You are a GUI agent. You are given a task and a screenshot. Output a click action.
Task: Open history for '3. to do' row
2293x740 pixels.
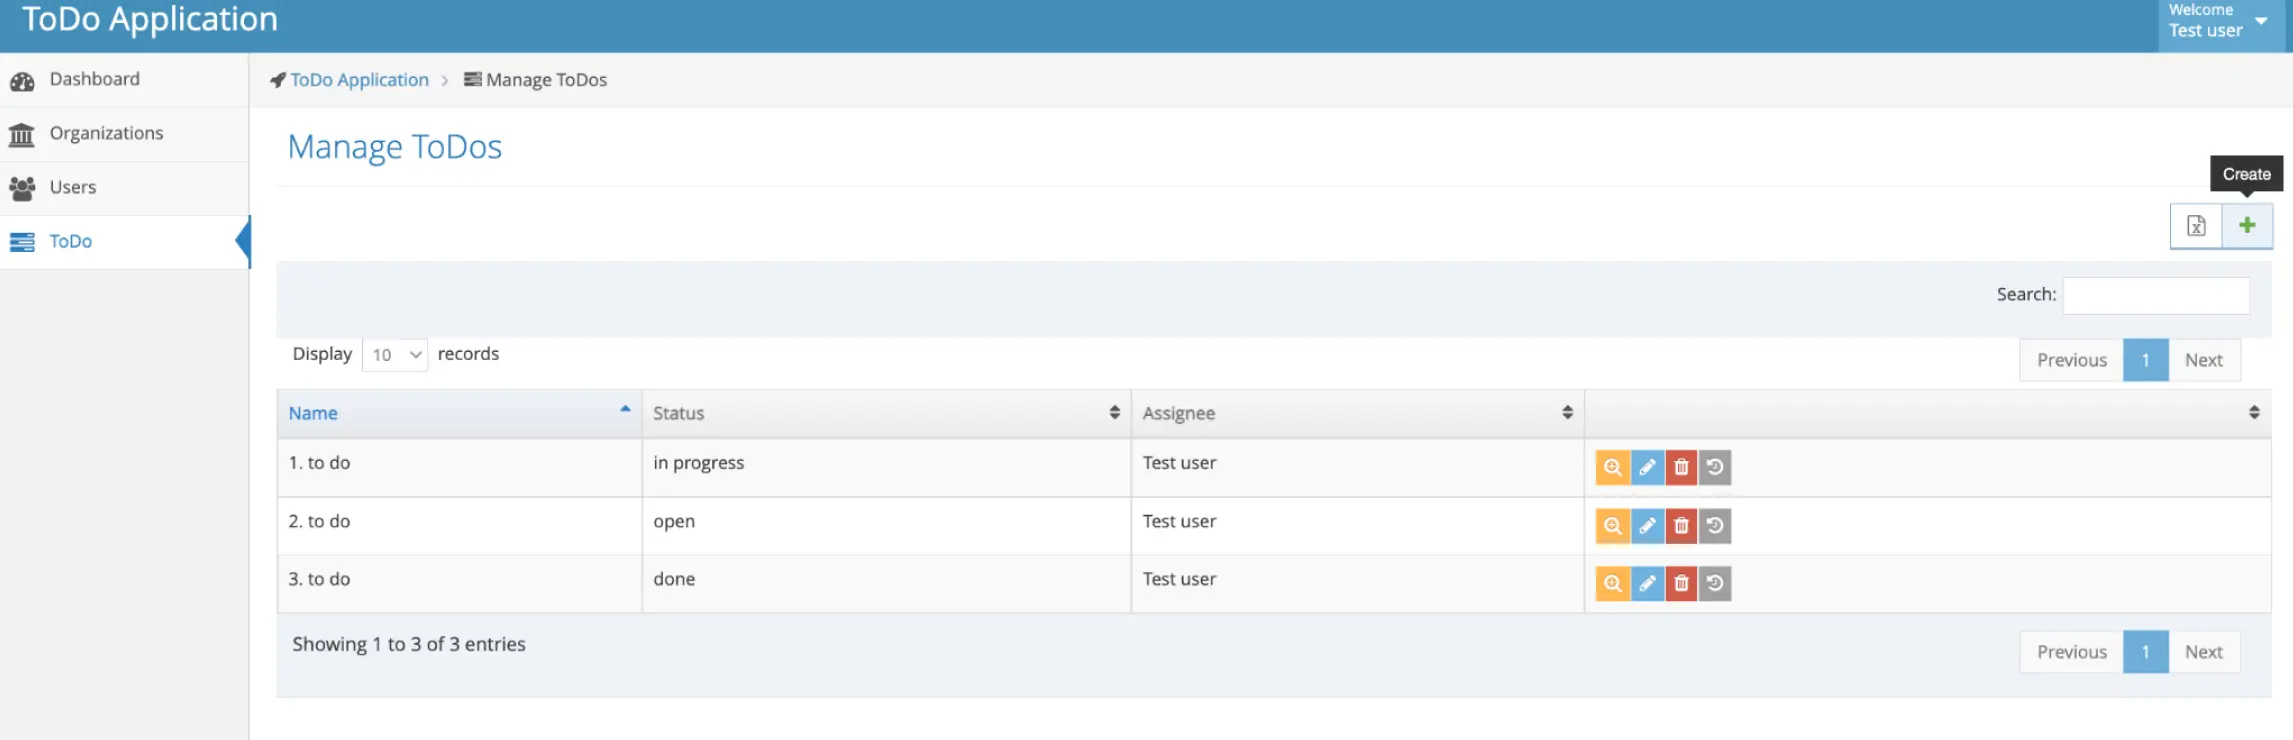pyautogui.click(x=1715, y=584)
